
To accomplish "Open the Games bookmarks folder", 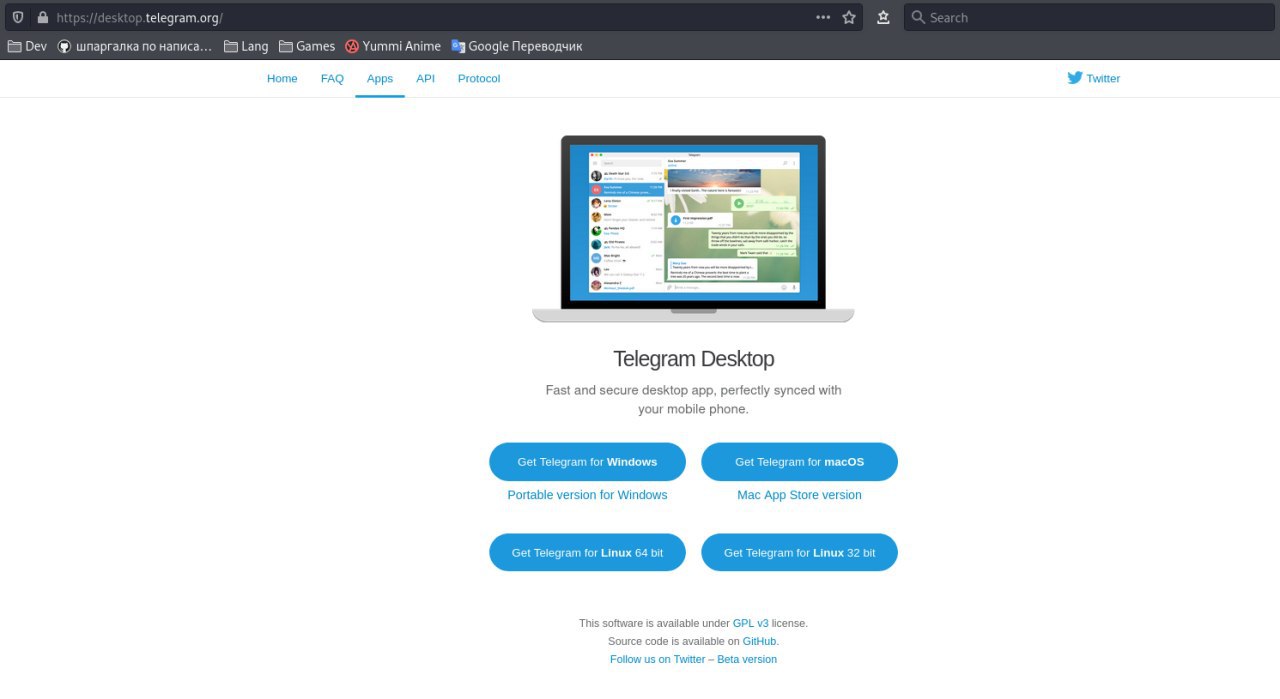I will (307, 46).
